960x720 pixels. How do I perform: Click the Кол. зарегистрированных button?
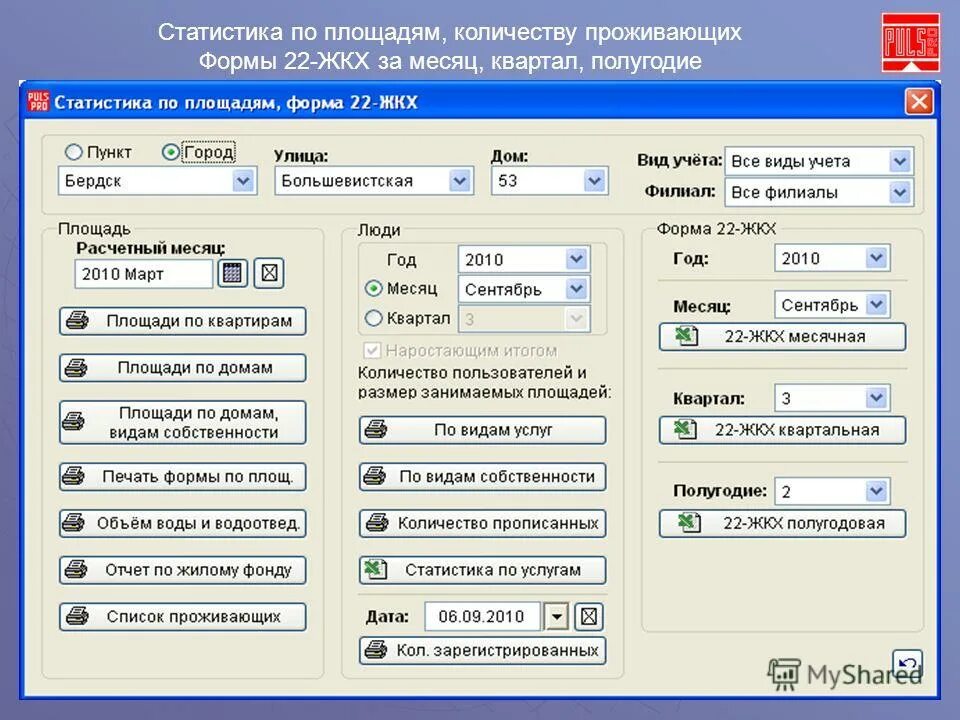click(482, 650)
